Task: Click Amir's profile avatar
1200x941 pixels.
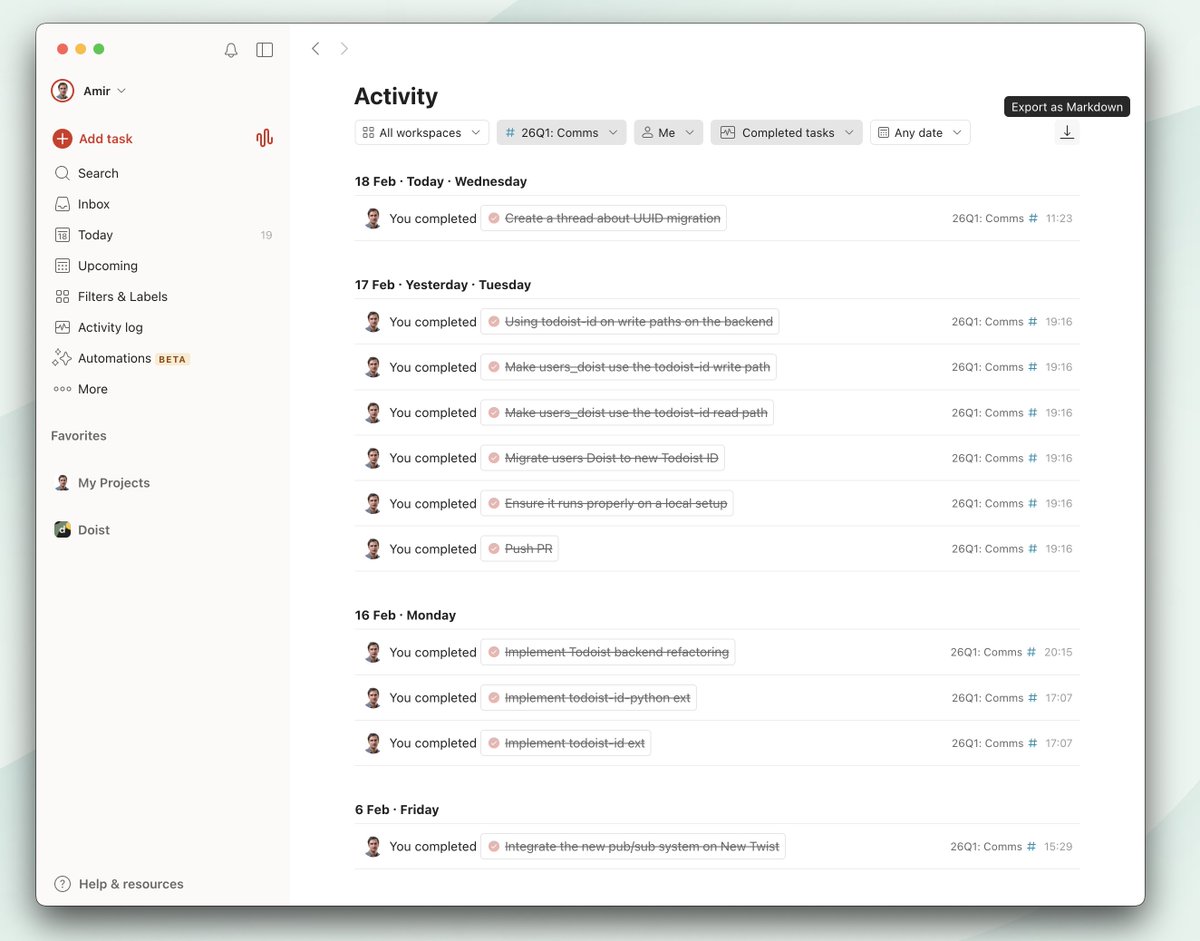Action: (63, 91)
